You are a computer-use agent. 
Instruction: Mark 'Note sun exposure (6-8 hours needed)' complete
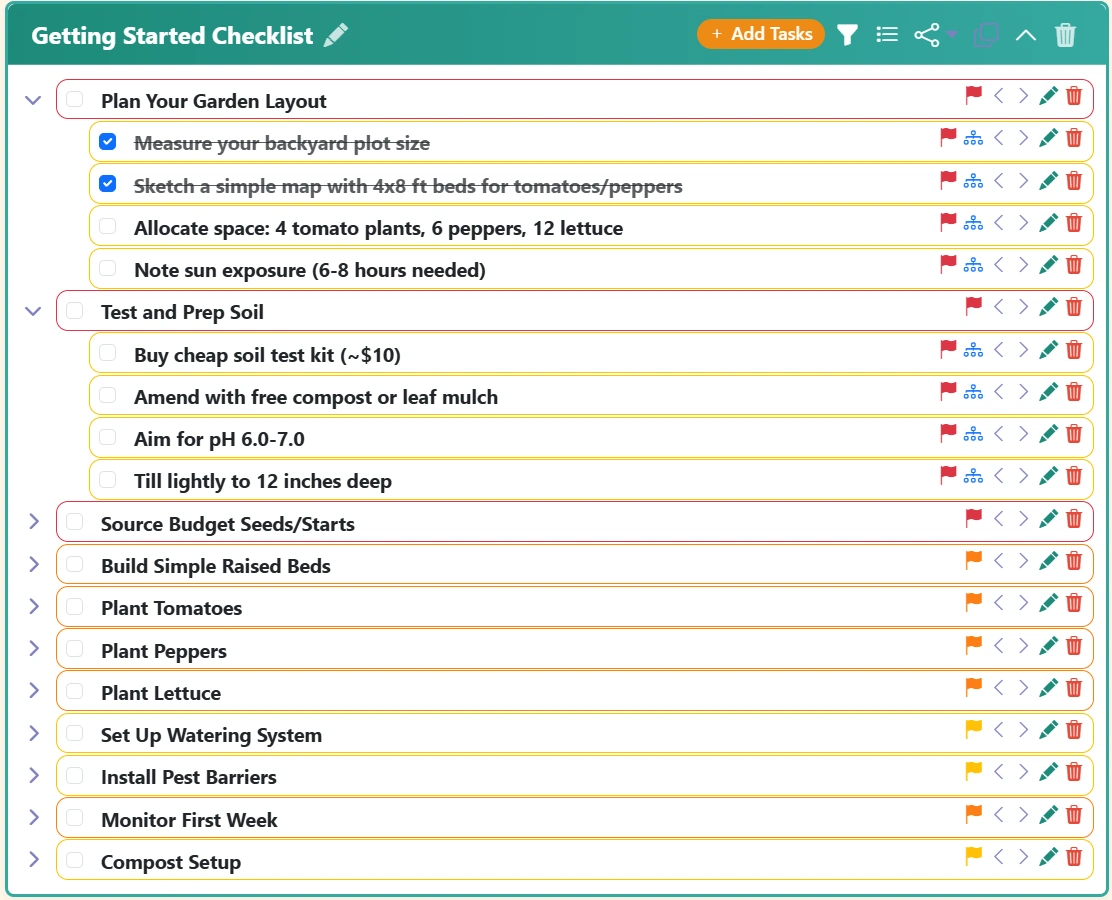point(108,266)
